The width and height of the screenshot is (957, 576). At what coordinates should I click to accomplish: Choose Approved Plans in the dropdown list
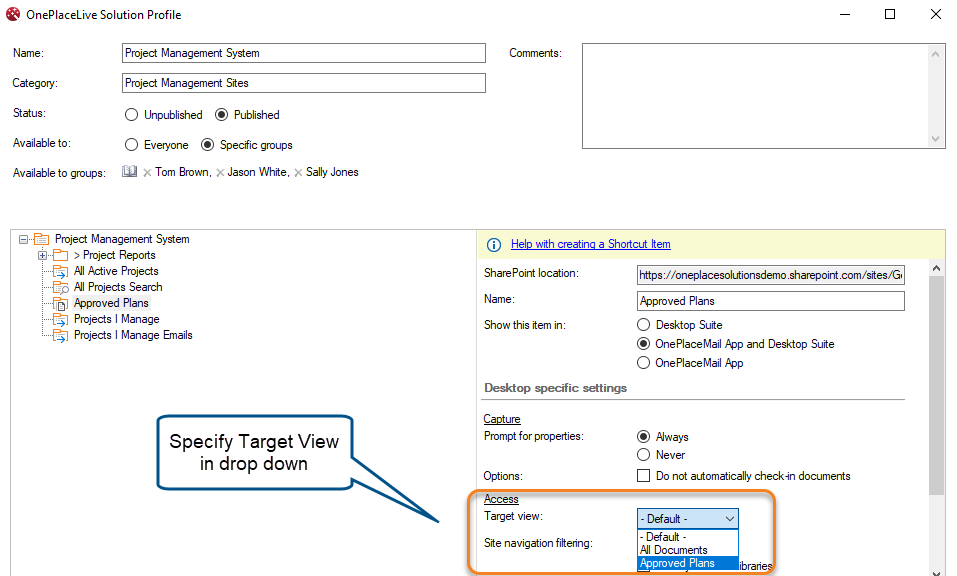(678, 563)
